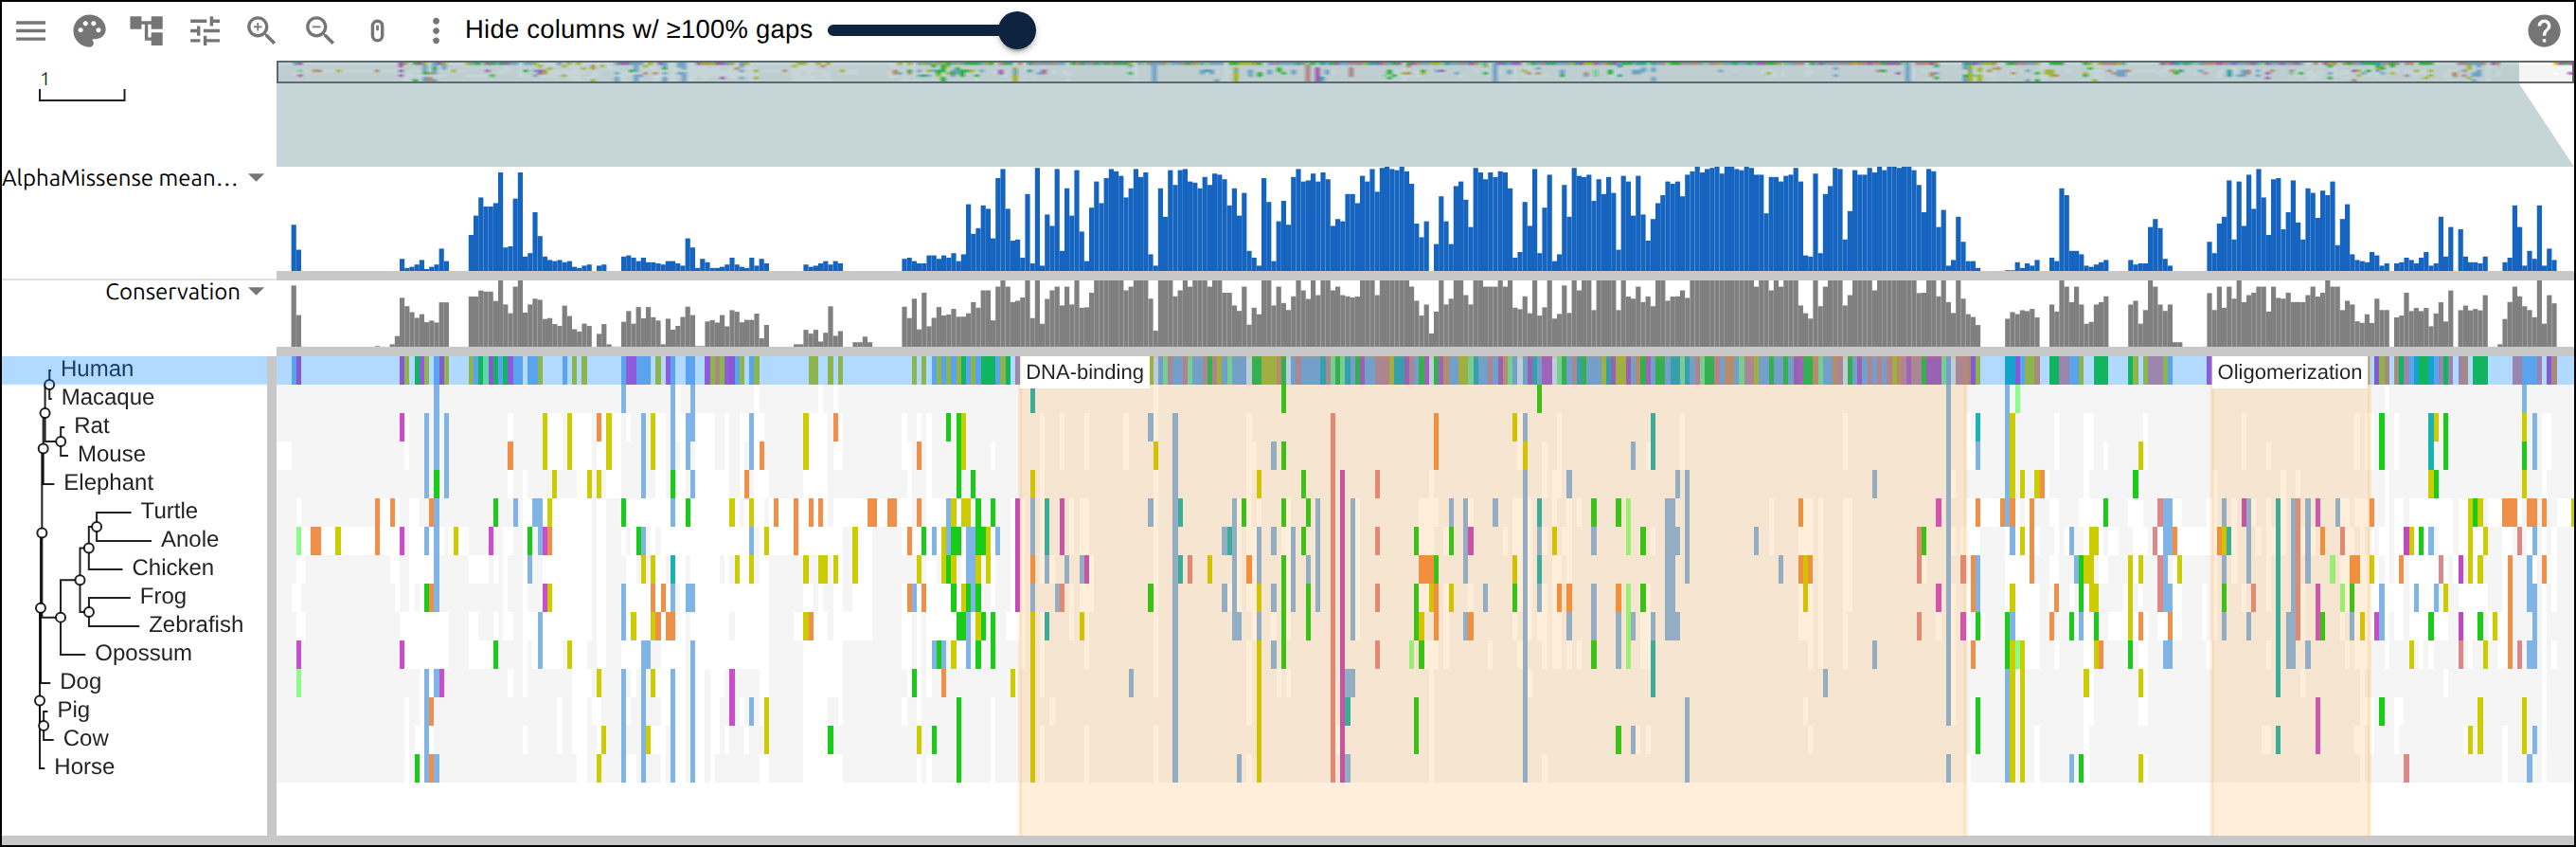Select the DNA-binding domain label
The image size is (2576, 847).
click(1084, 372)
